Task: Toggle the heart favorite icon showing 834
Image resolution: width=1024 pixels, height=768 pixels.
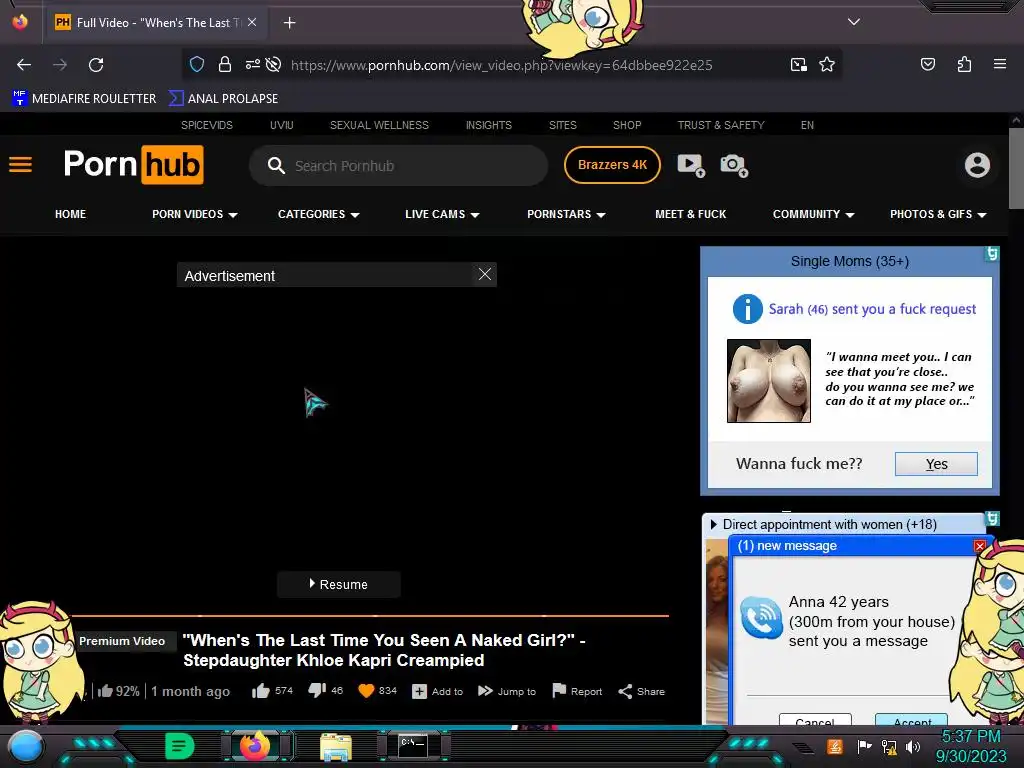Action: coord(366,690)
